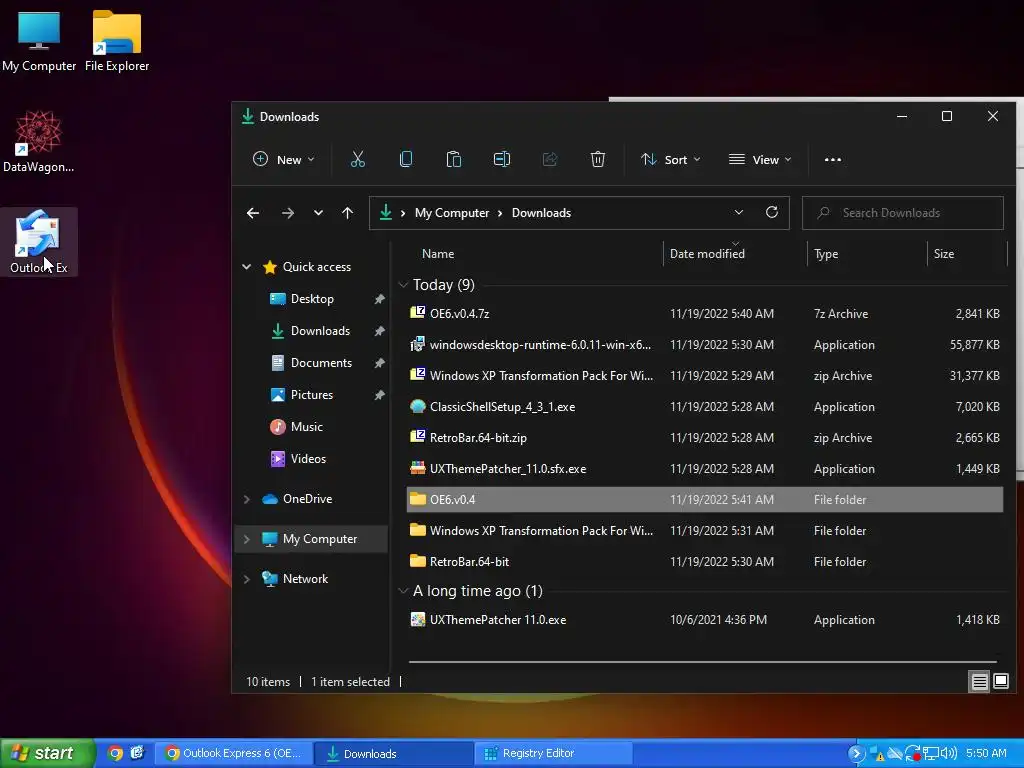1024x768 pixels.
Task: Click the Delete trash can icon
Action: [x=598, y=159]
